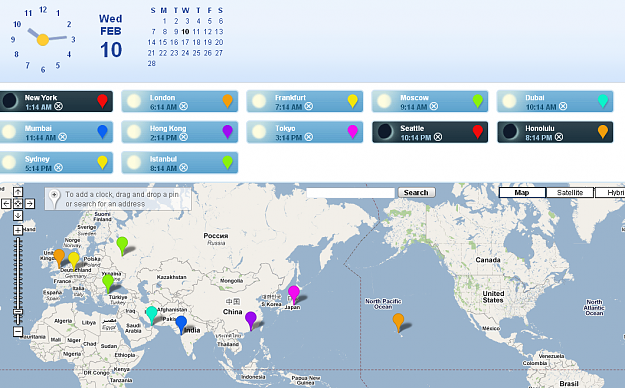Remove the Honolulu clock
Screen dimensions: 625x388
click(x=559, y=137)
